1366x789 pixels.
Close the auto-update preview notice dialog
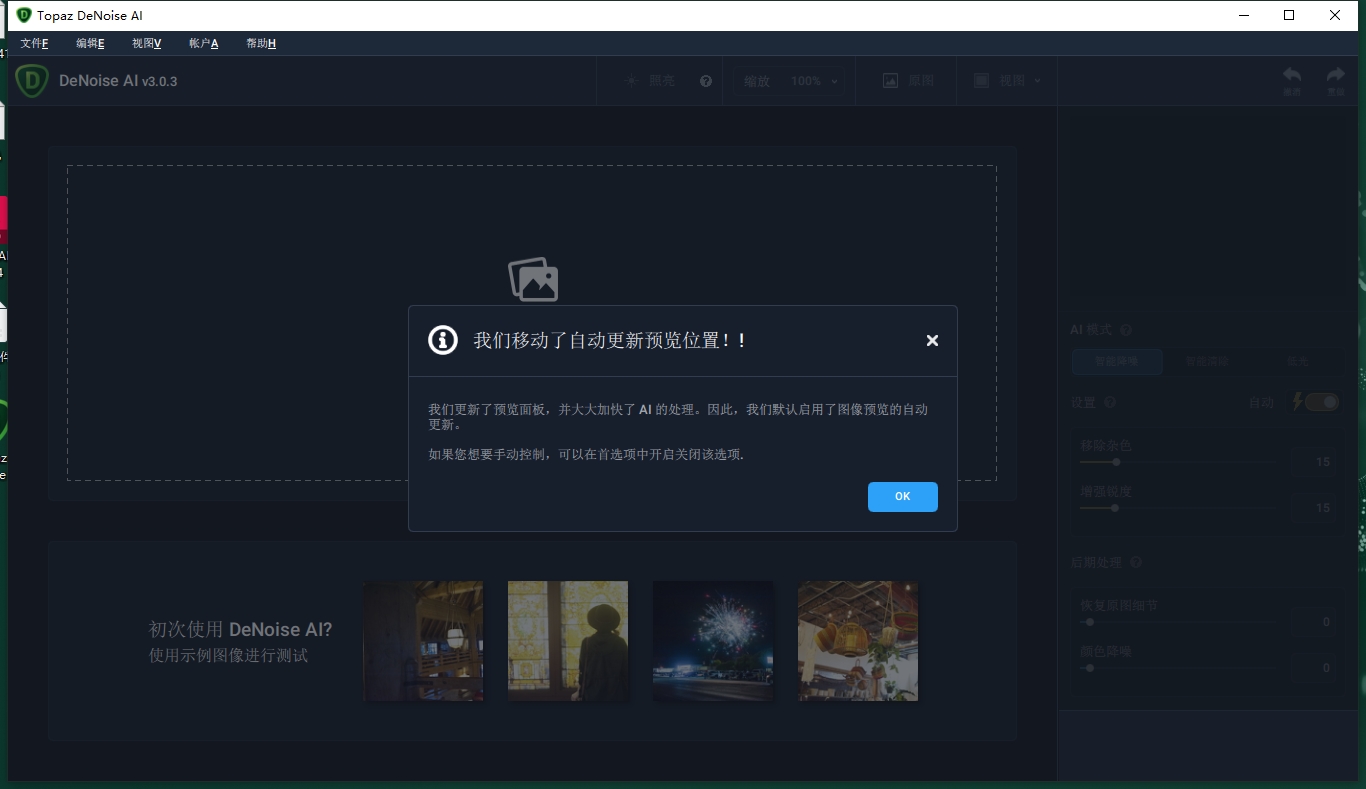pos(932,340)
